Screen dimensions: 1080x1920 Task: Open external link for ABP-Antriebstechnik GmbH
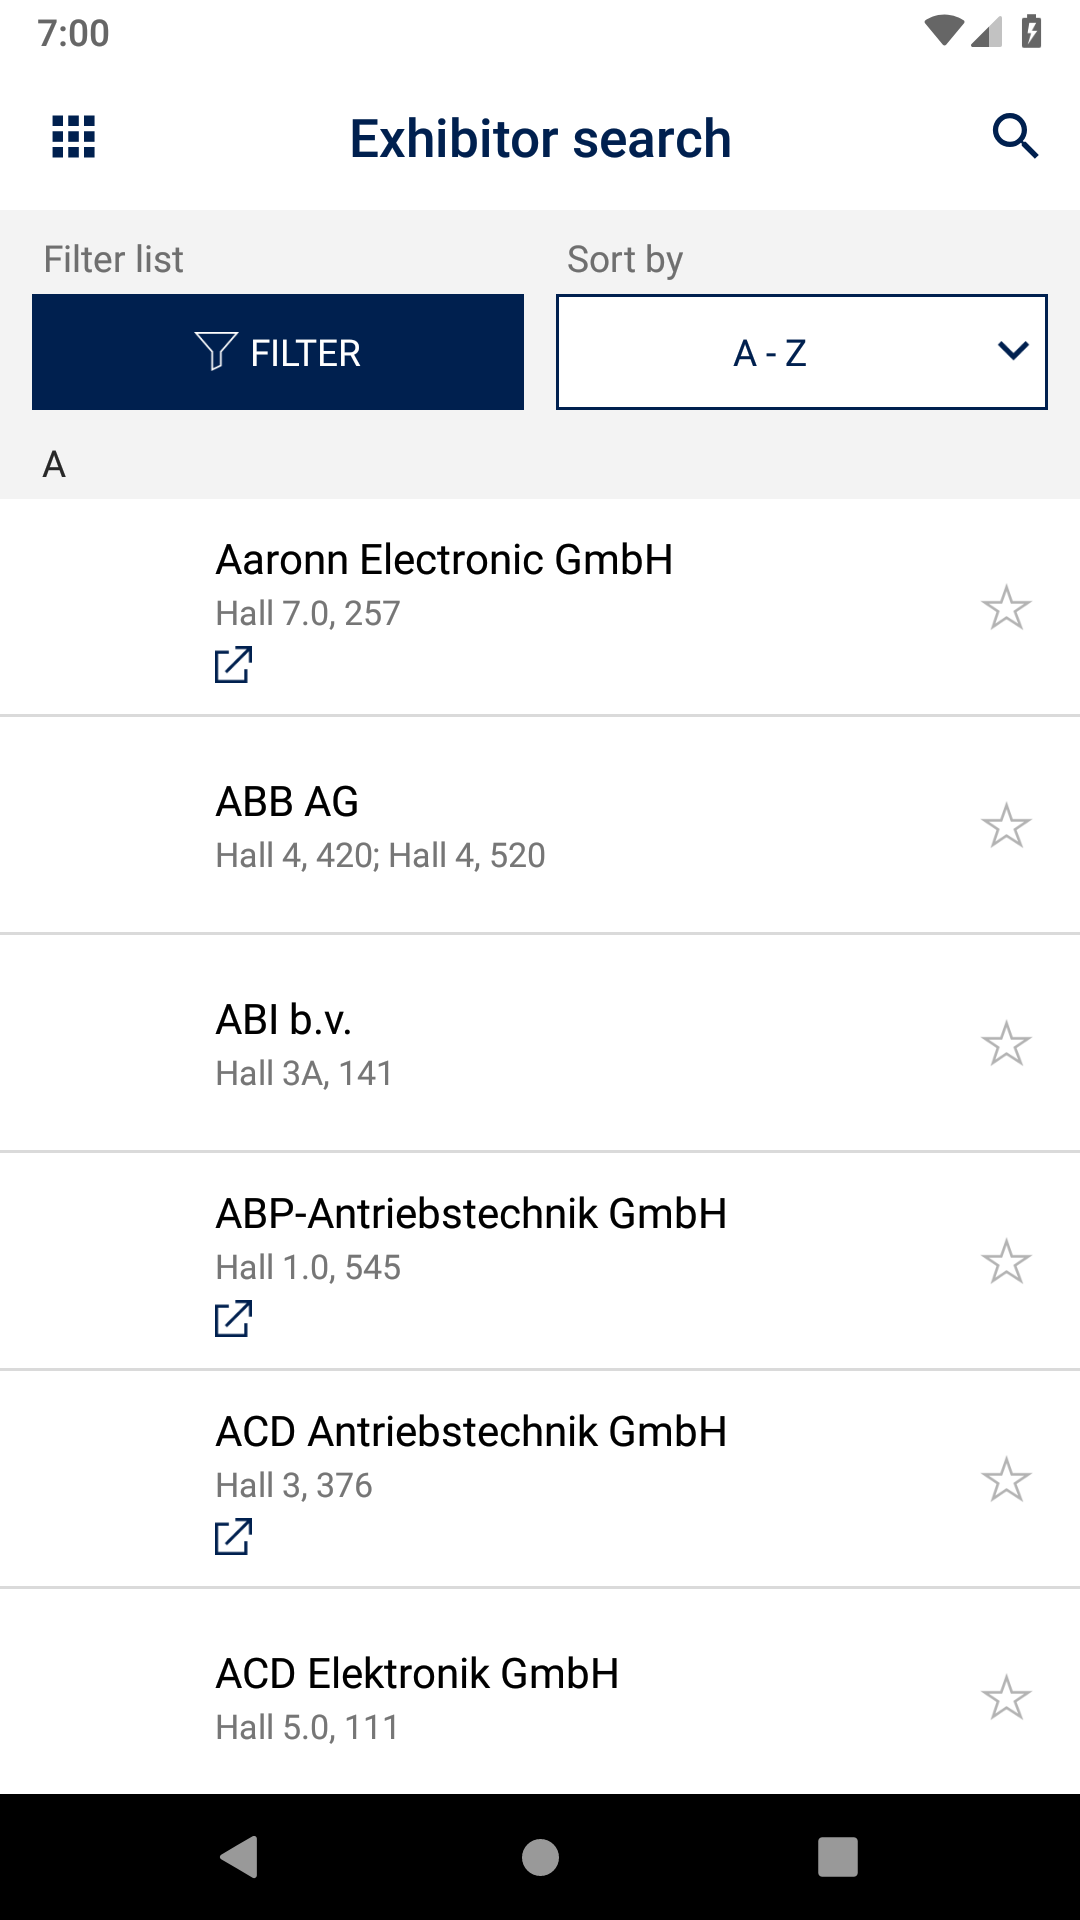click(x=233, y=1319)
